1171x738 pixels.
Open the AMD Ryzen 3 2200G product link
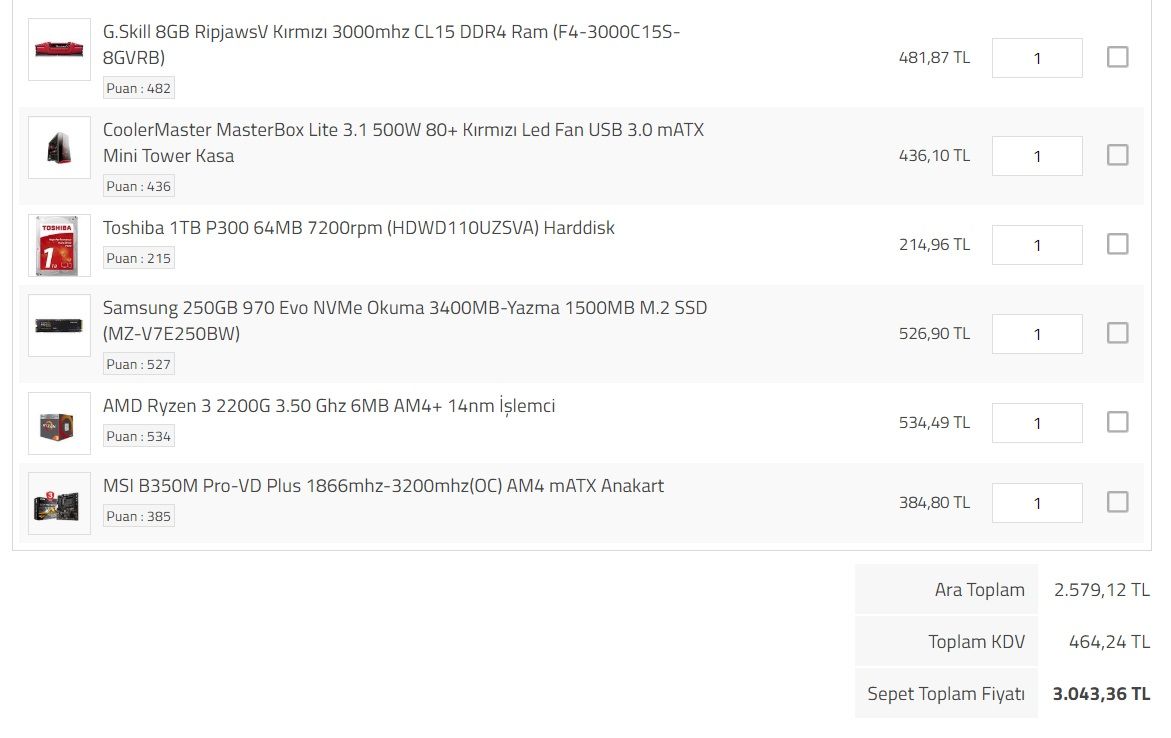(328, 406)
